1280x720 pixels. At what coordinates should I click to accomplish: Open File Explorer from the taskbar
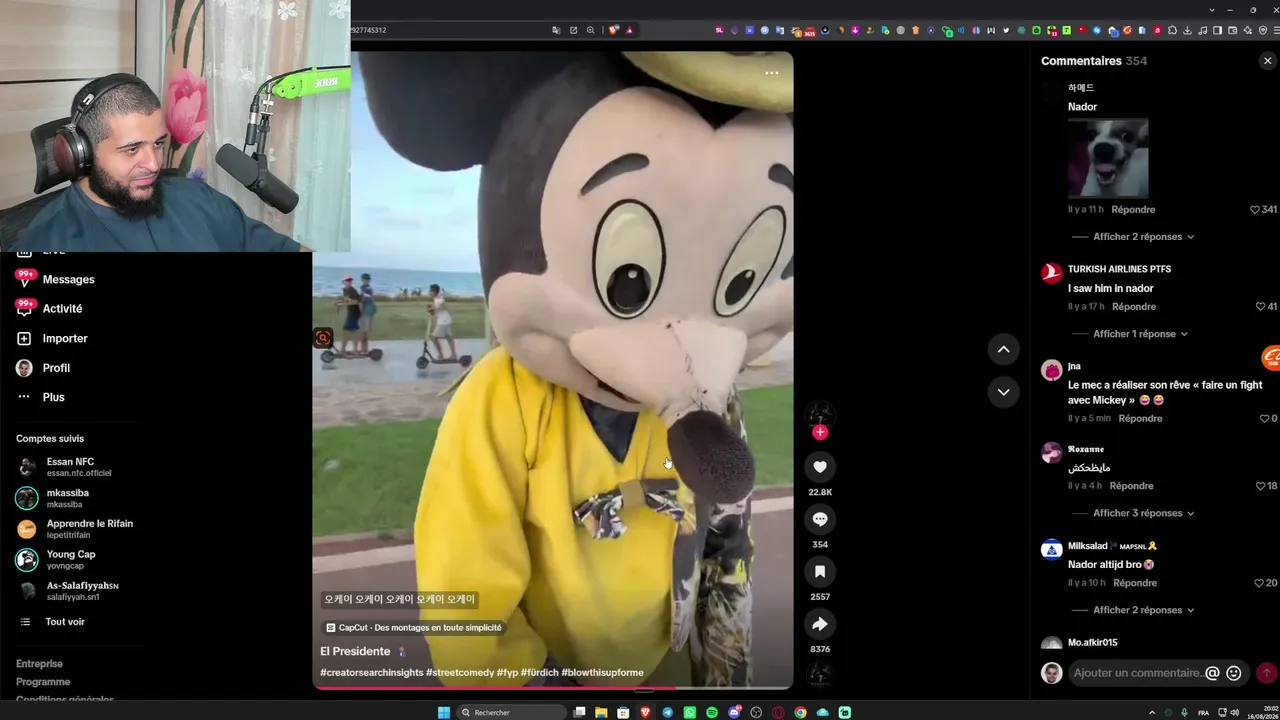point(601,712)
